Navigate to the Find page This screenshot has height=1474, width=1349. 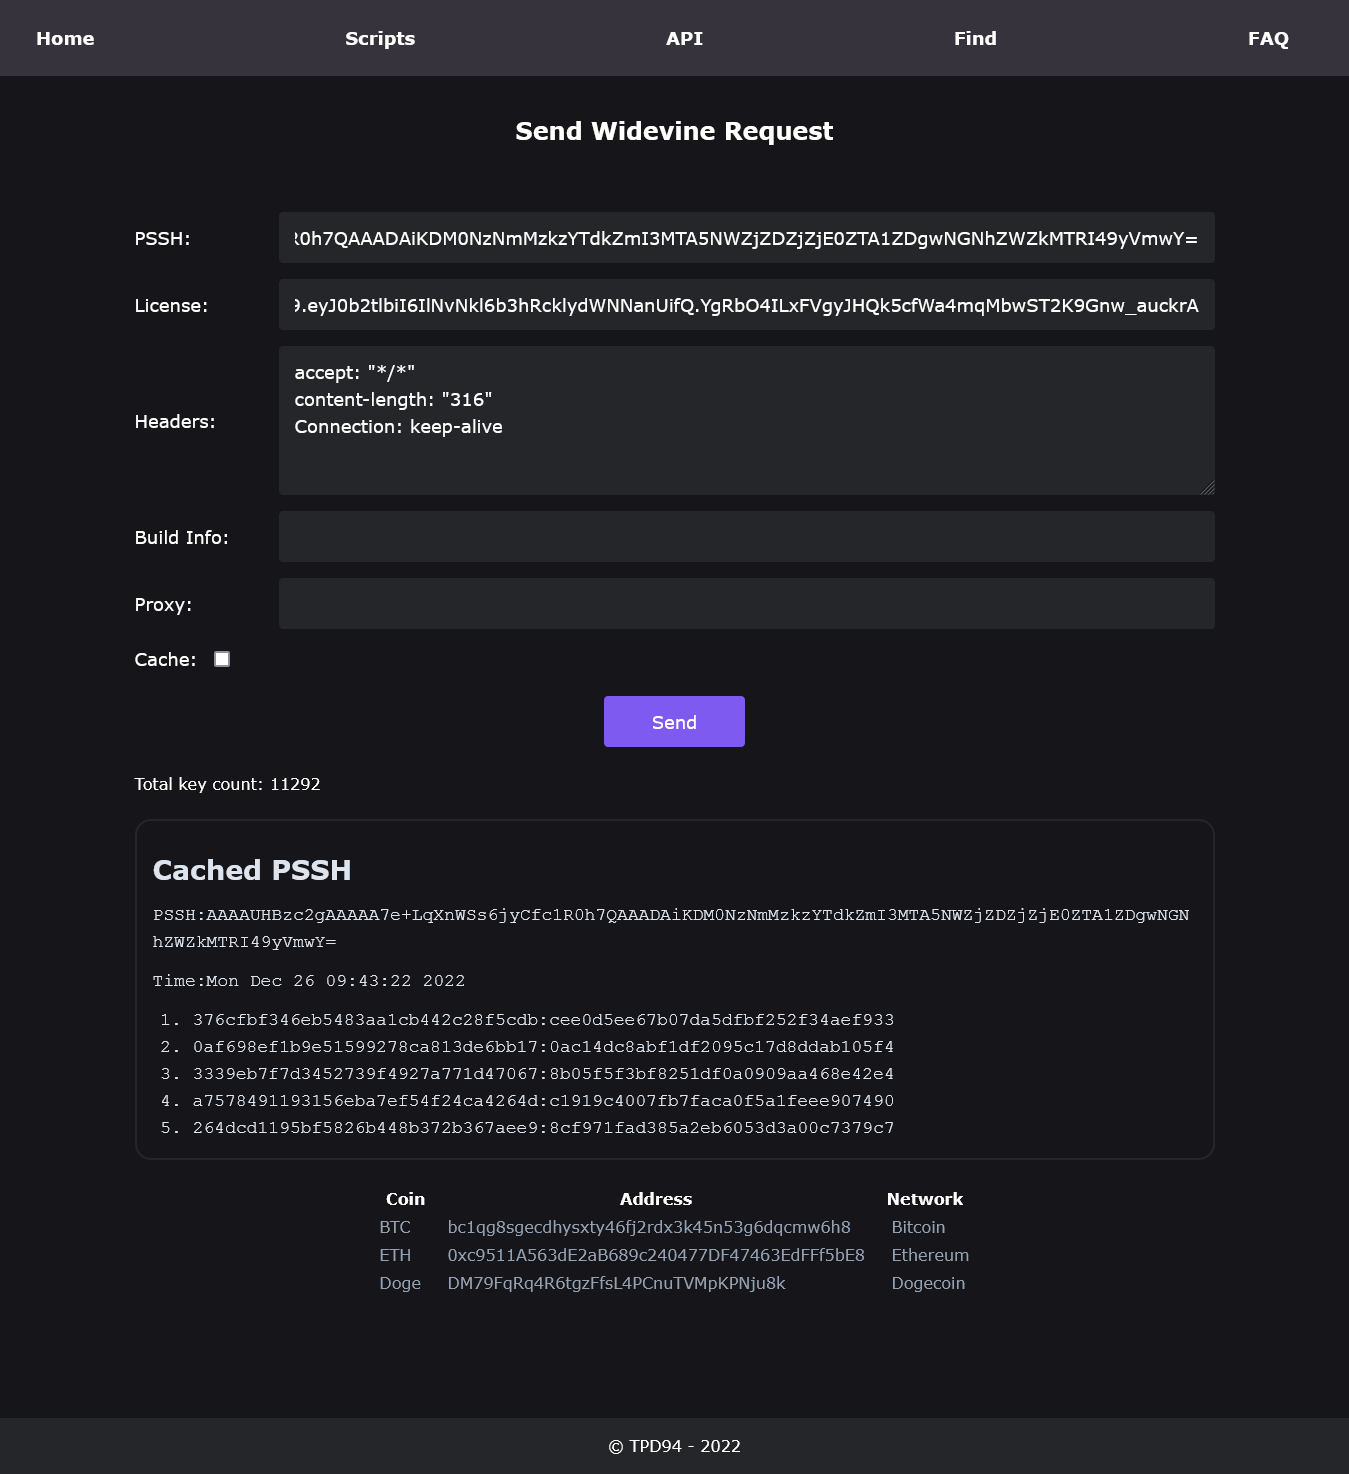[975, 39]
